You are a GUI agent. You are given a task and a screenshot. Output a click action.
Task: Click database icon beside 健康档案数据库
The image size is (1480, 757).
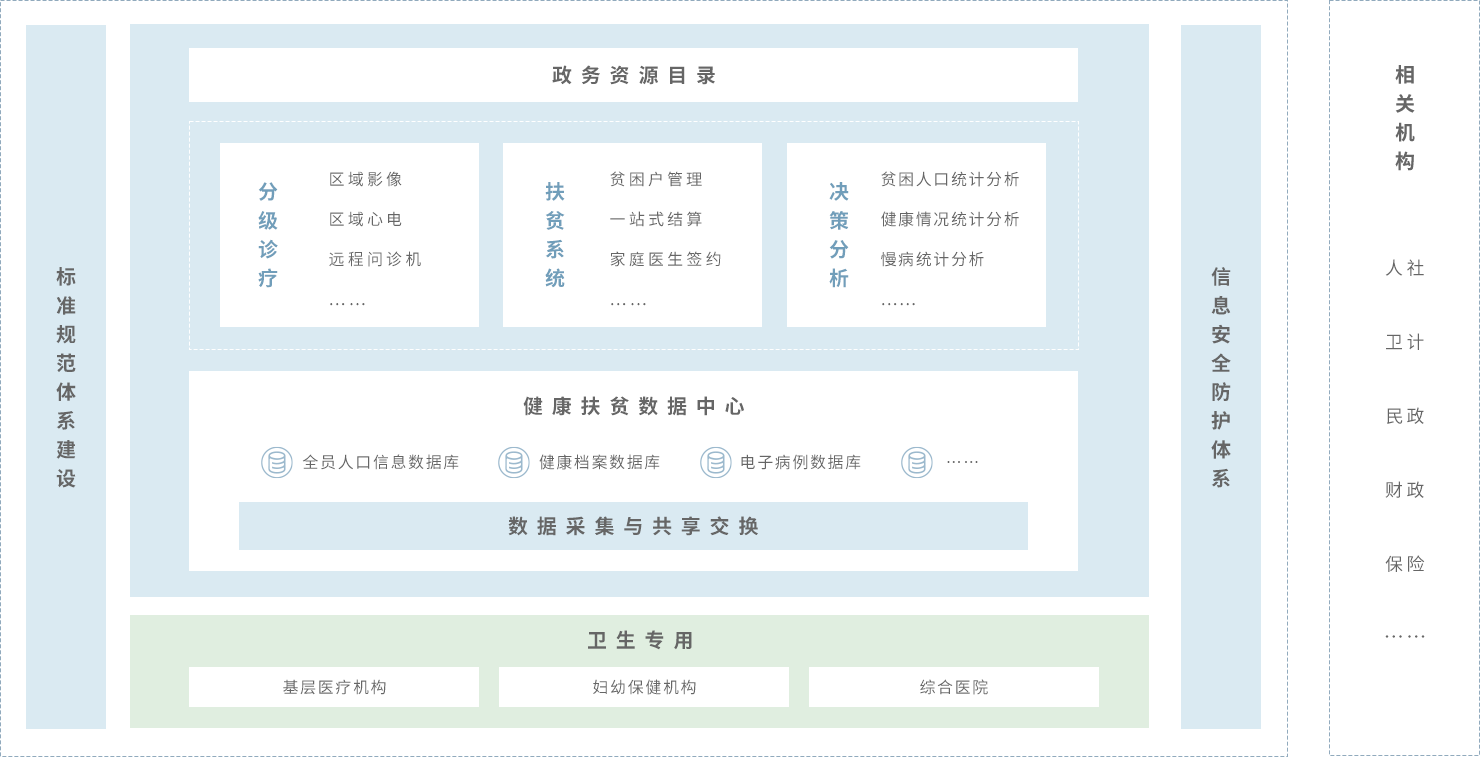pyautogui.click(x=514, y=462)
